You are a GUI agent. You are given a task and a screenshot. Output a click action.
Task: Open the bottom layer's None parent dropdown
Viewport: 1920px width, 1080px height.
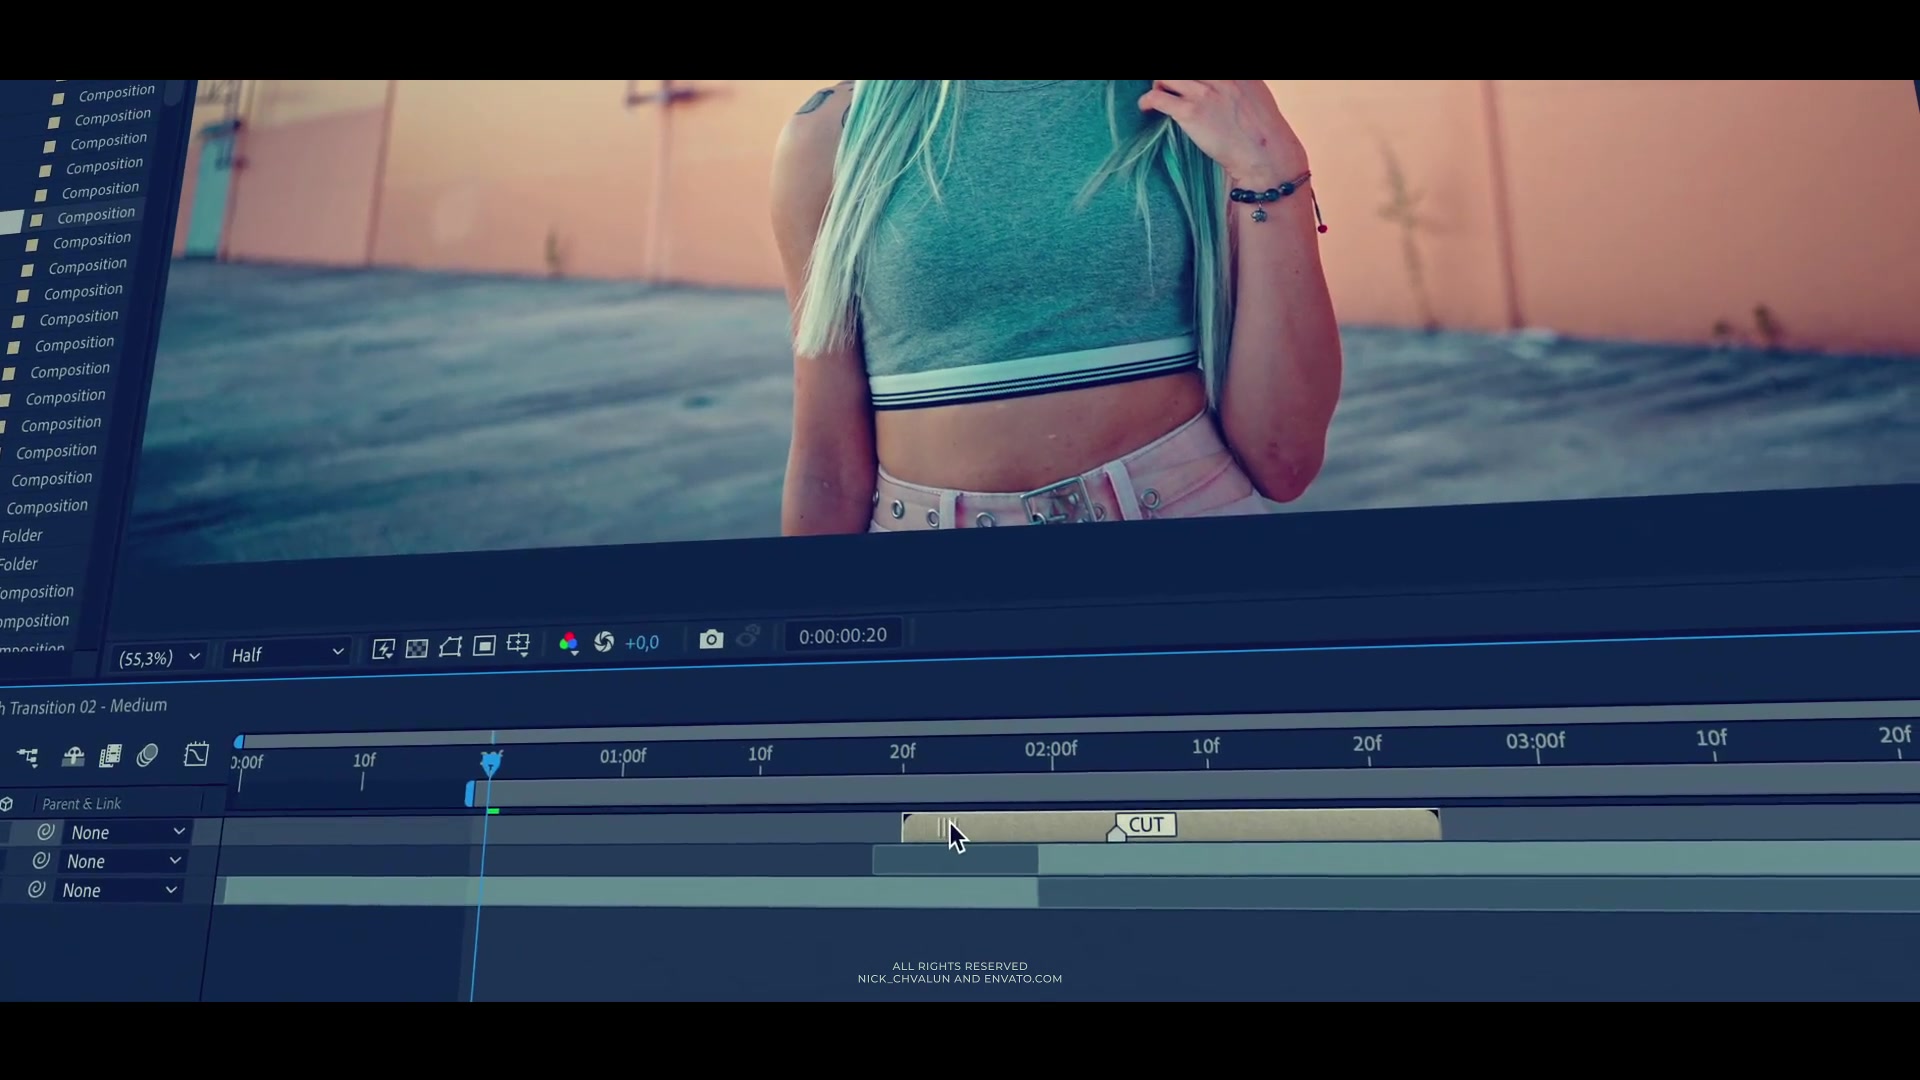(119, 890)
